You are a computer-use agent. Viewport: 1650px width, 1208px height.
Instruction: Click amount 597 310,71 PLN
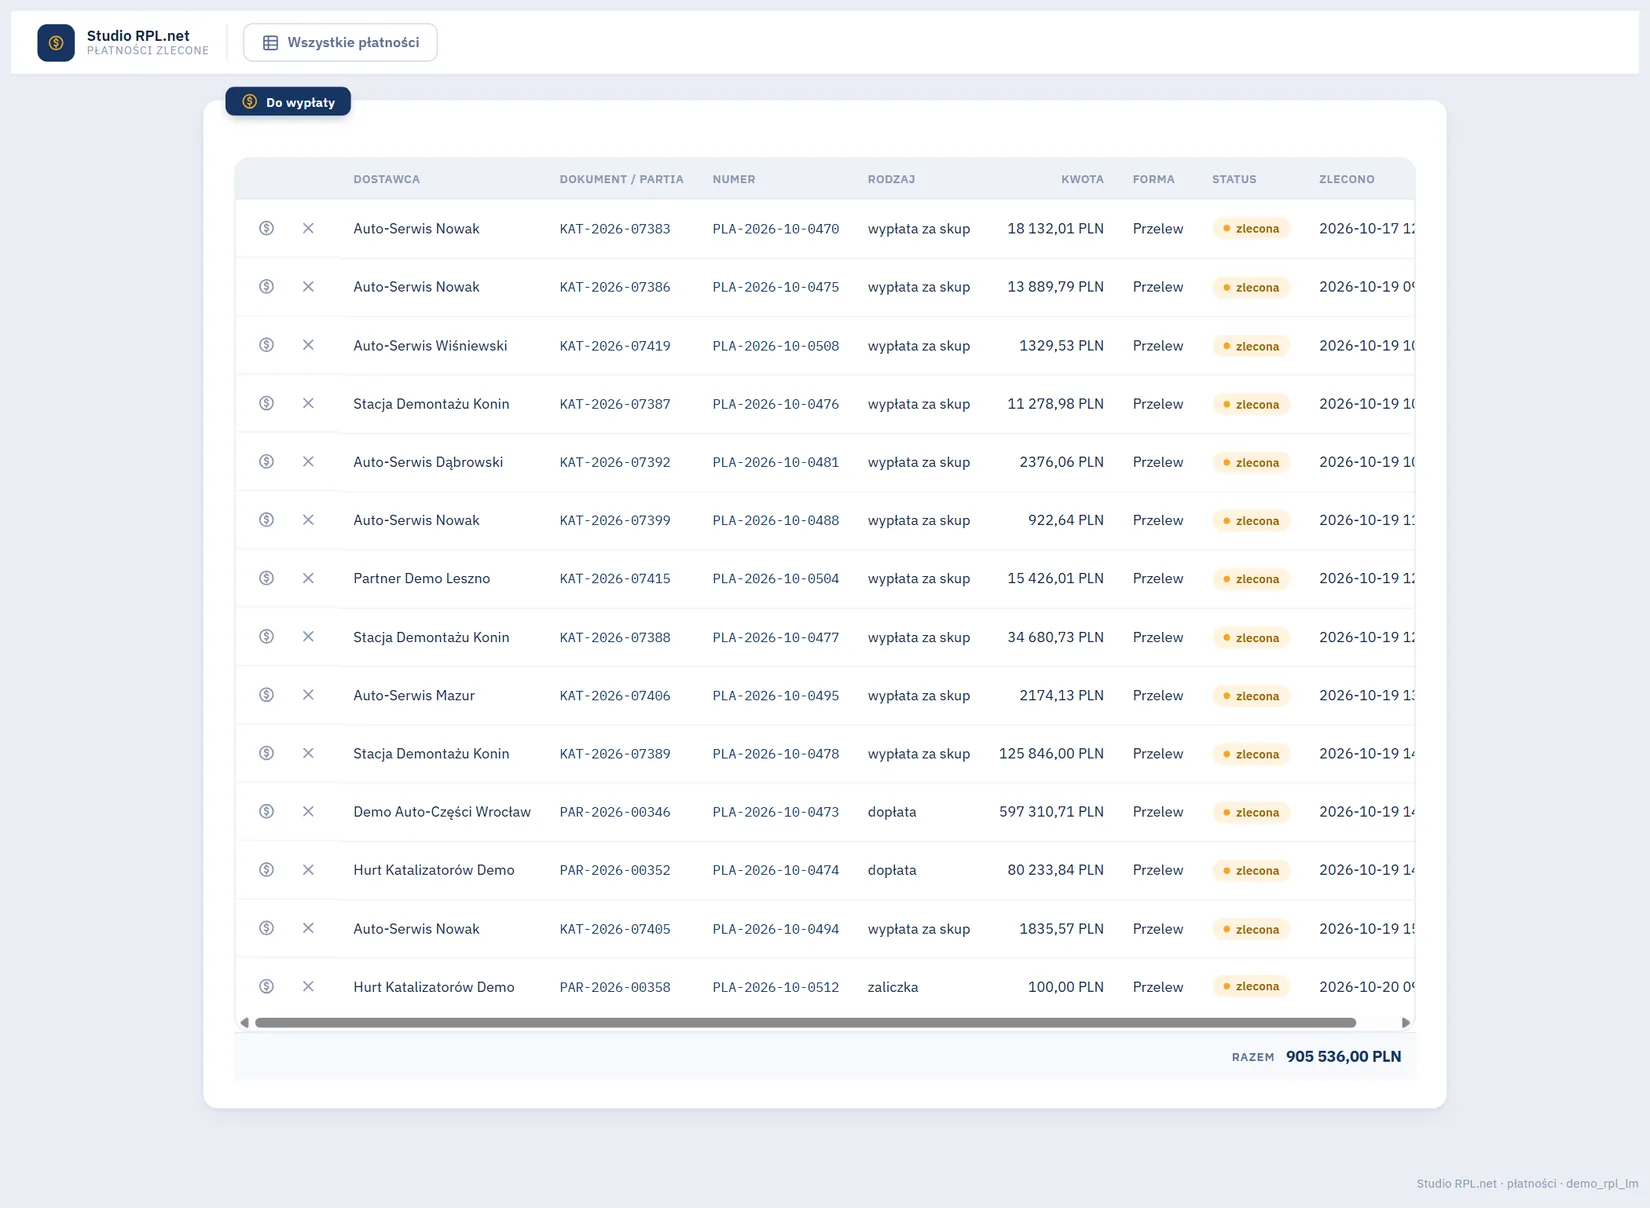pos(1051,812)
